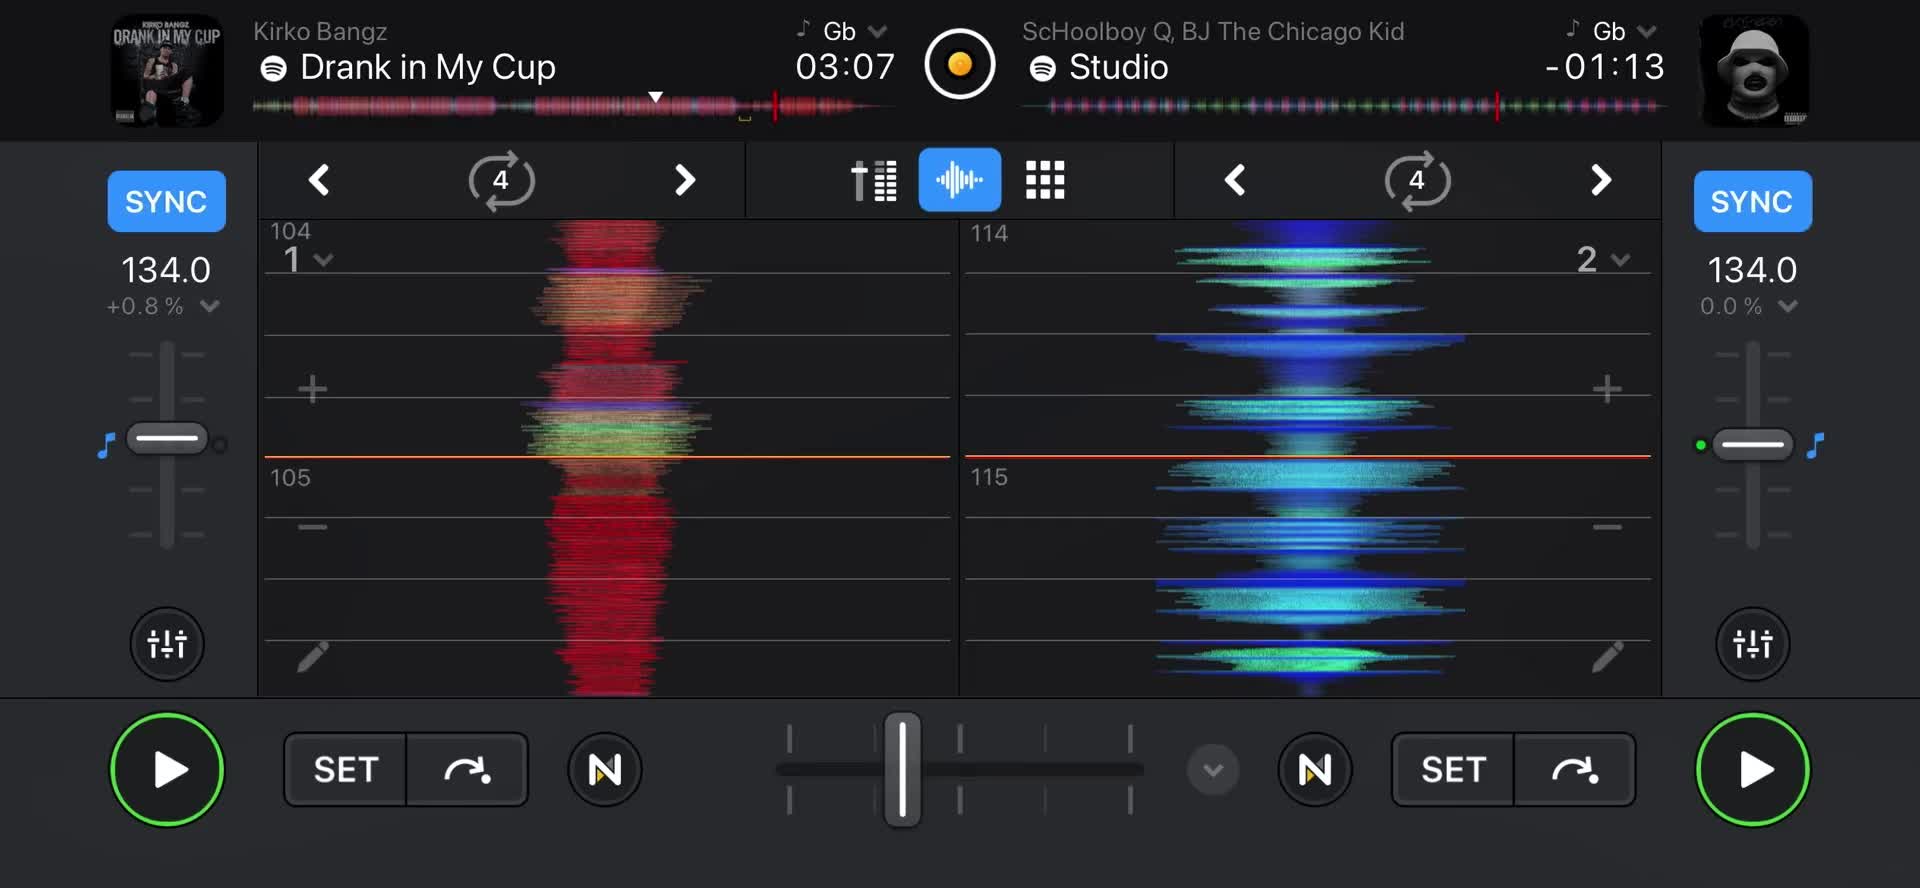
Task: Toggle key lock on the left deck
Action: pos(106,445)
